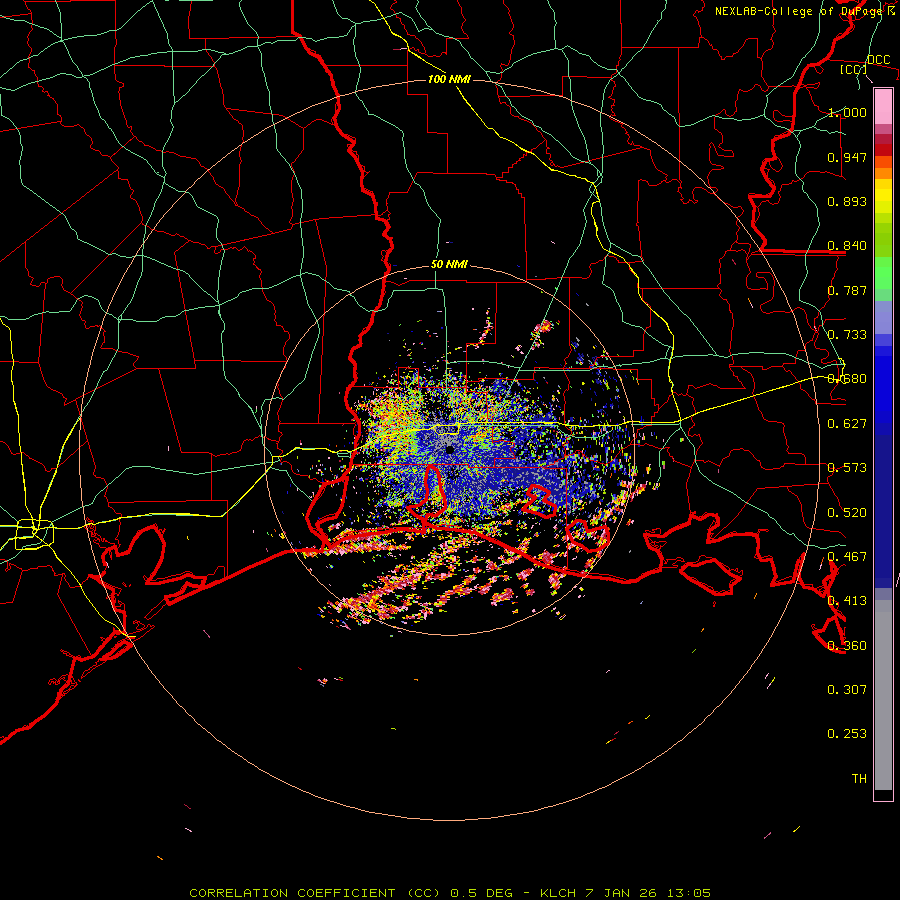Screen dimensions: 900x900
Task: Click the 13:05 time stamp
Action: pos(689,893)
